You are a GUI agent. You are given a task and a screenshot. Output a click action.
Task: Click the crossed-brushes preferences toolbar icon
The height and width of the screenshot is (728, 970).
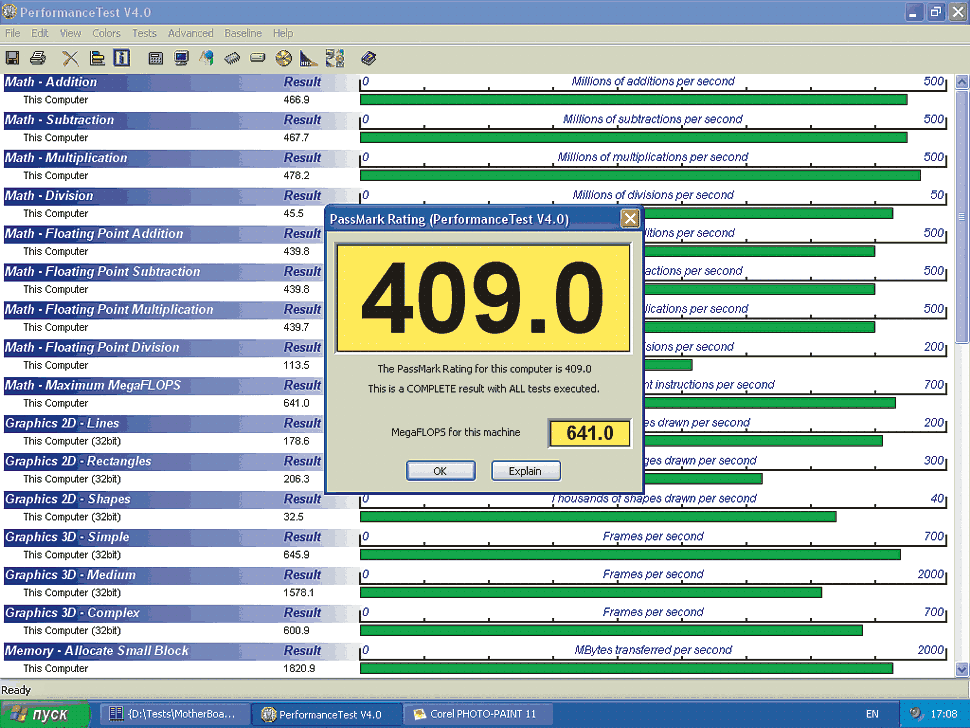coord(71,58)
